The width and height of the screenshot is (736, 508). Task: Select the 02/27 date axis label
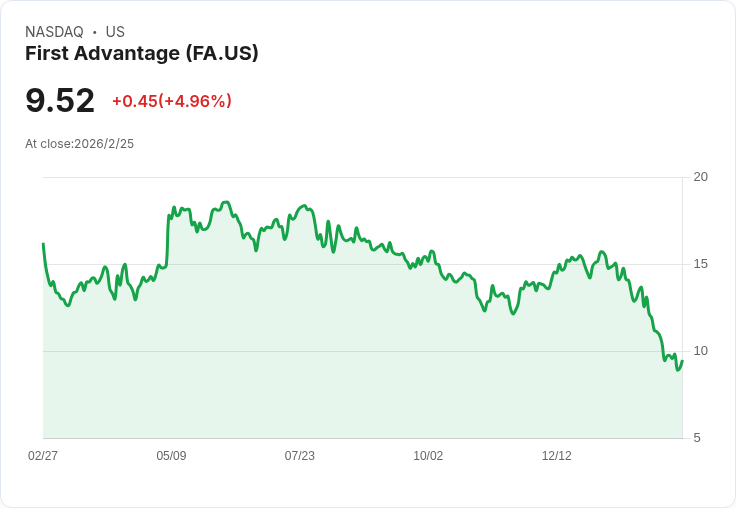[x=43, y=455]
